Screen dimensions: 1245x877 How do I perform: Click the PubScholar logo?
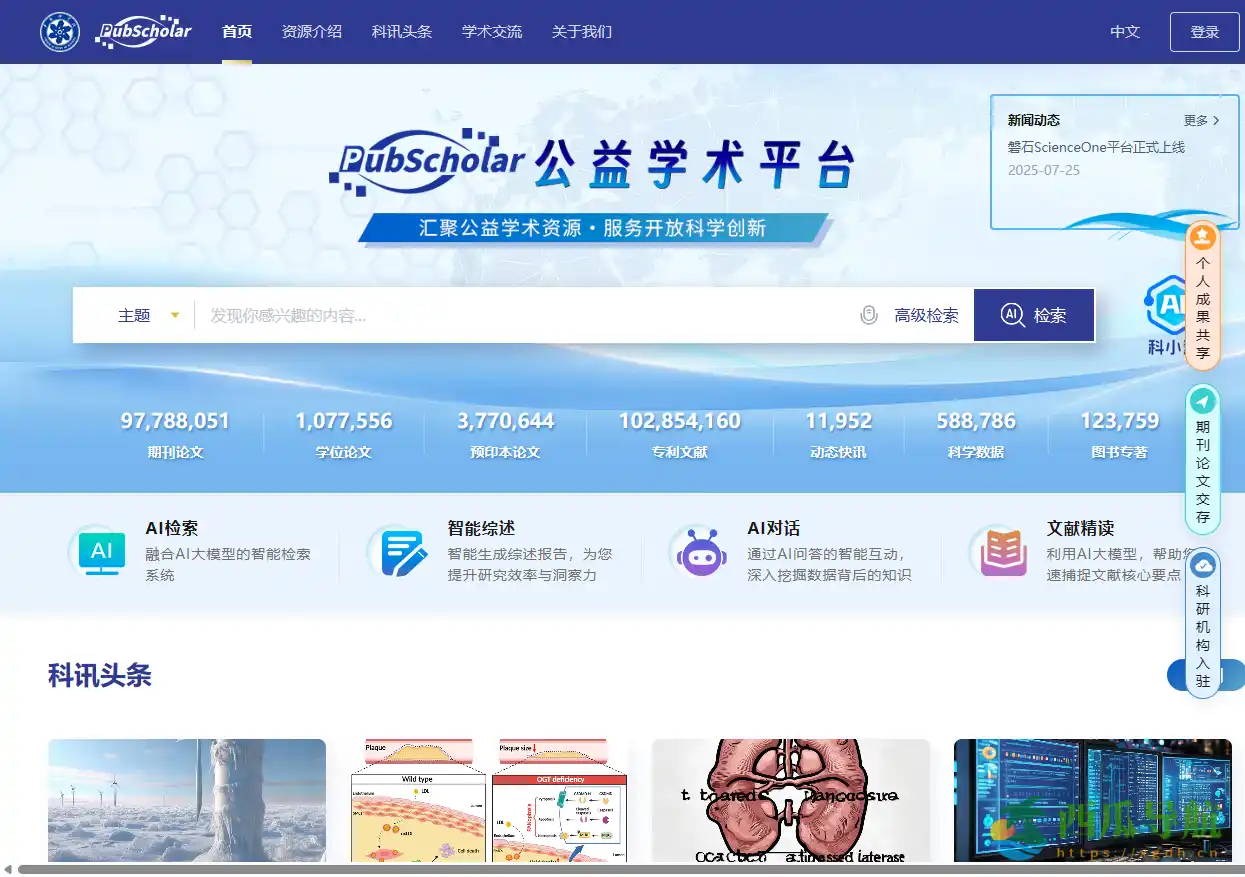coord(143,31)
